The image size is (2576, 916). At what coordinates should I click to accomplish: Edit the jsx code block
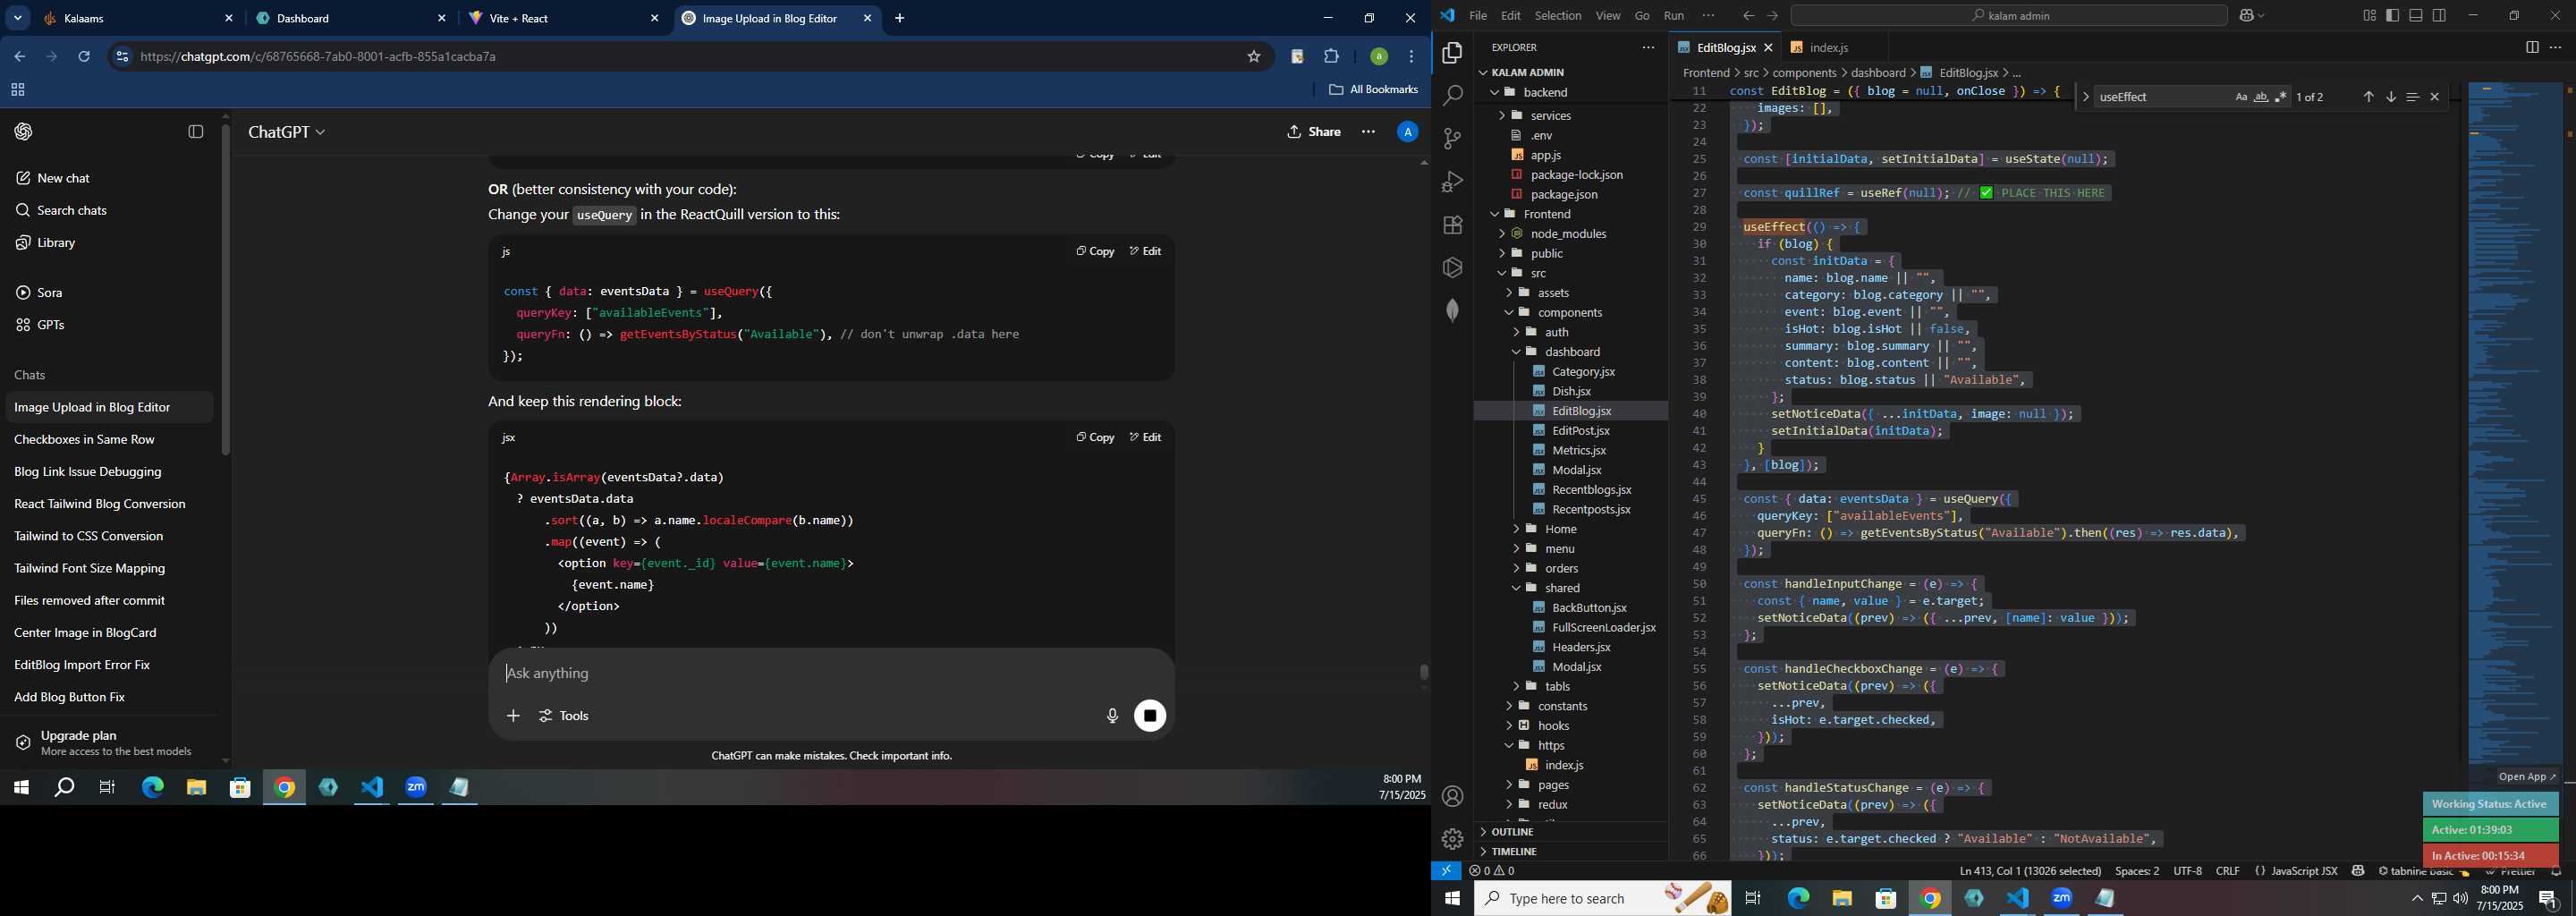(1145, 437)
